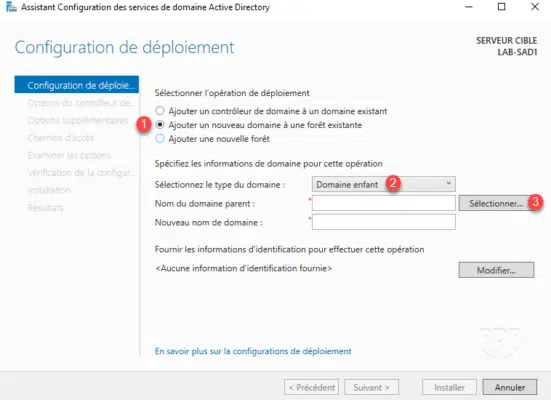Screen dimensions: 551x400
Task: Click the wizard app icon in title bar
Action: point(11,7)
